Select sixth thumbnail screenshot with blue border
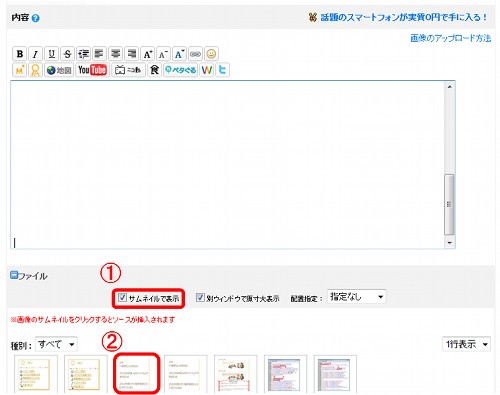The width and height of the screenshot is (500, 395). click(285, 374)
